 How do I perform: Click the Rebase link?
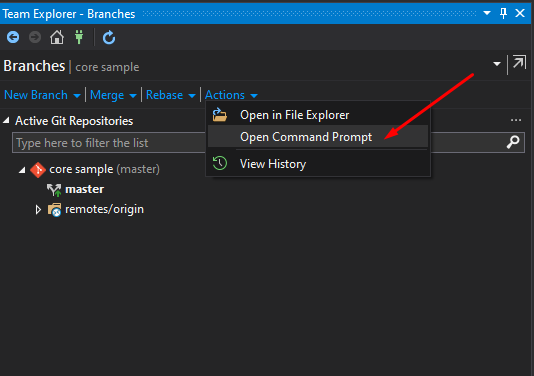pyautogui.click(x=164, y=95)
